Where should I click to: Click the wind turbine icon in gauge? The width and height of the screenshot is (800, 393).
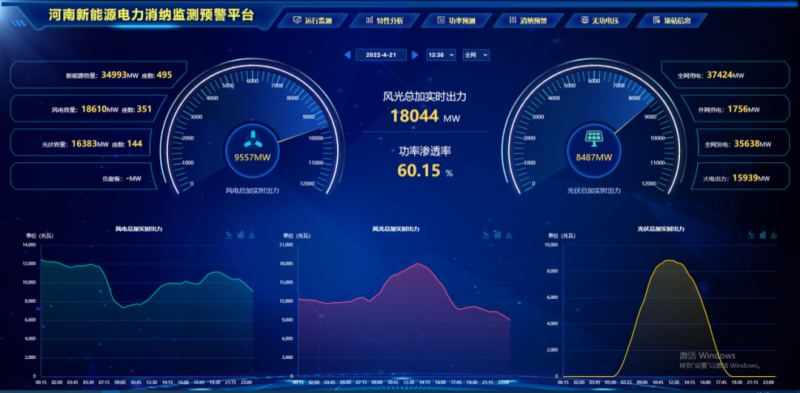(252, 138)
